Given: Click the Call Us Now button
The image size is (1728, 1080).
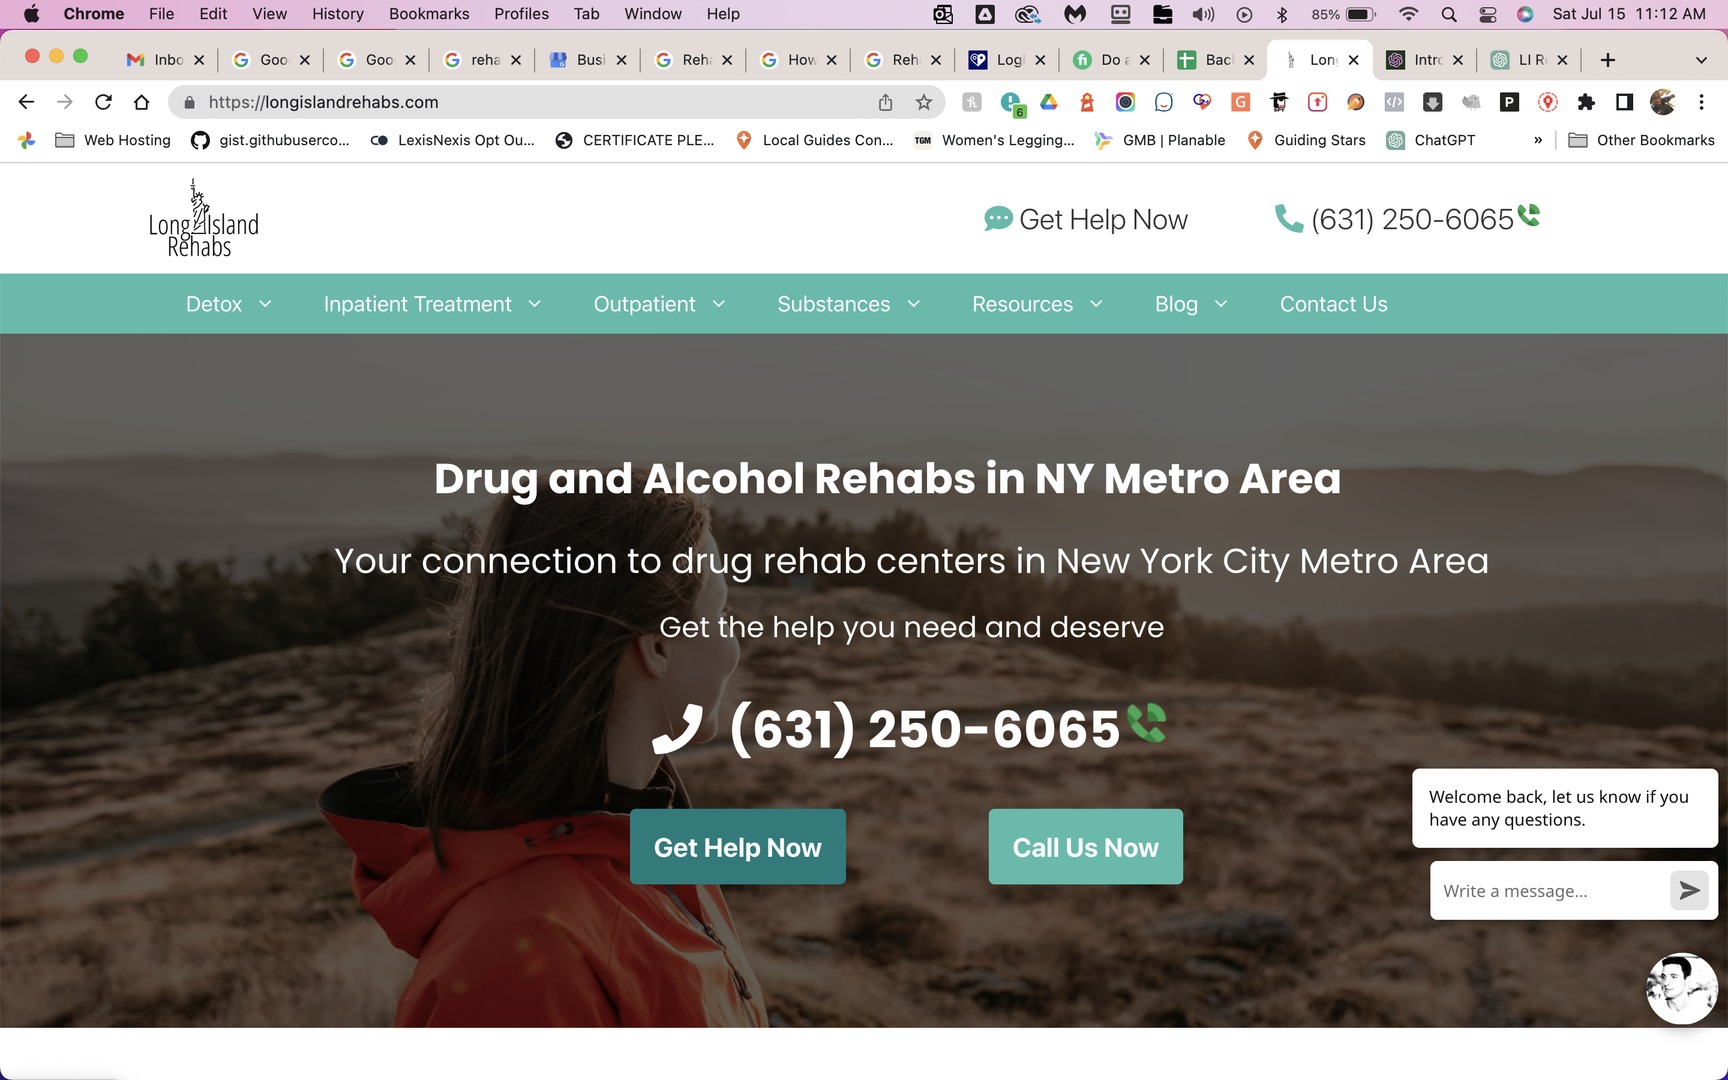Looking at the screenshot, I should click(x=1086, y=847).
